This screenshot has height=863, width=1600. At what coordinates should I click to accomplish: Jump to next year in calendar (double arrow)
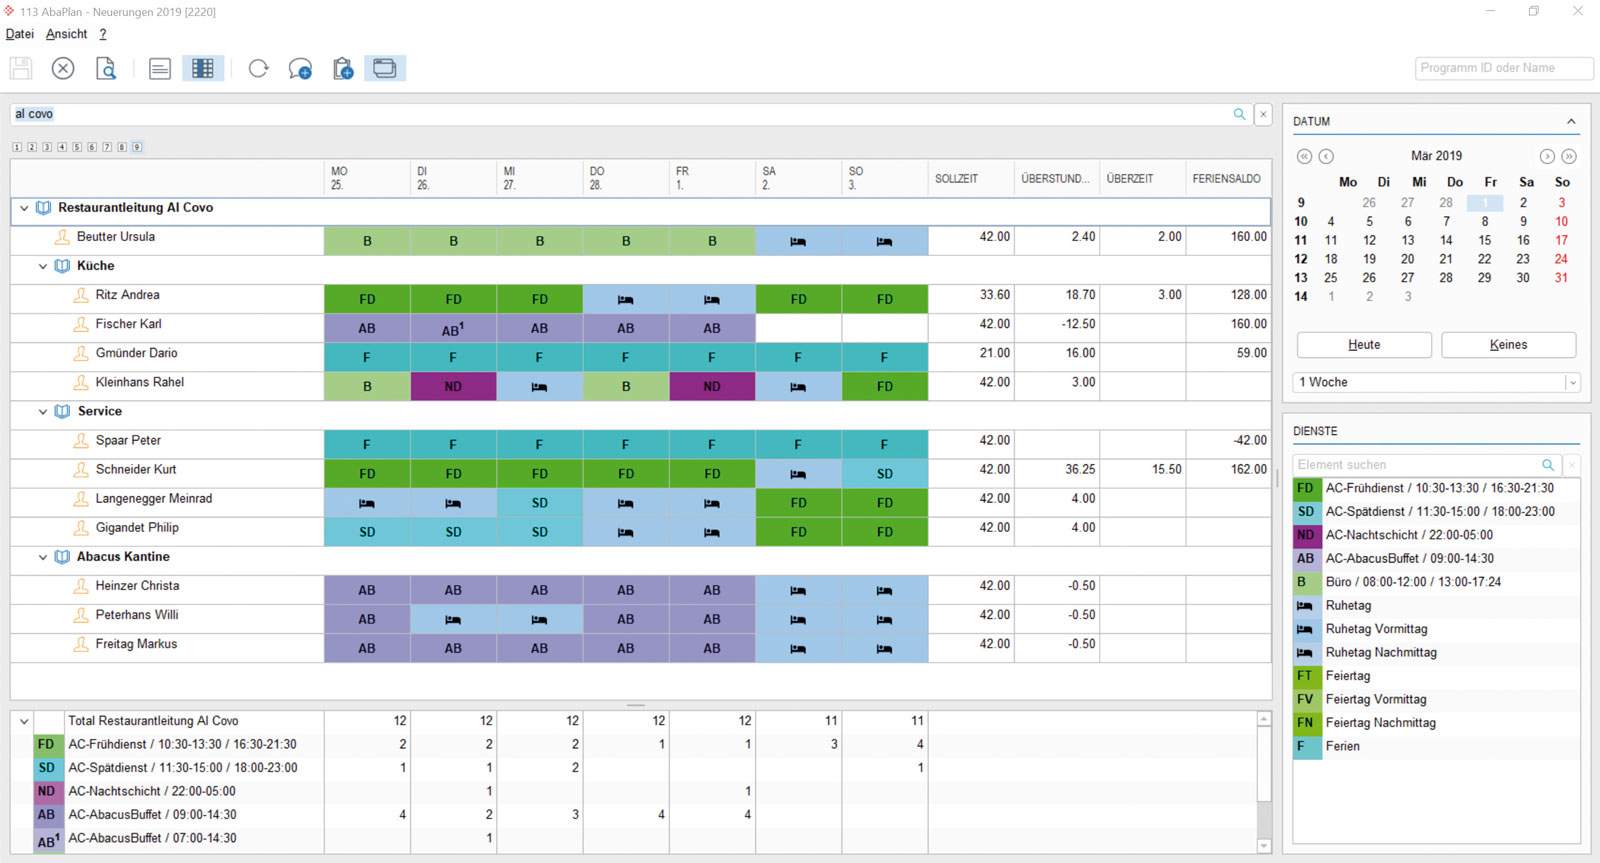tap(1569, 156)
